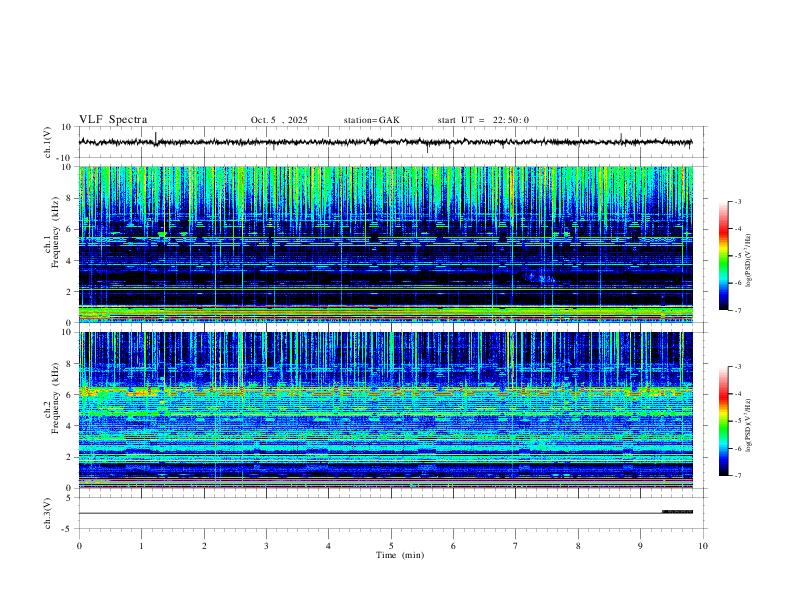Click the 'Time (min)' axis label
The width and height of the screenshot is (792, 612).
(x=400, y=555)
